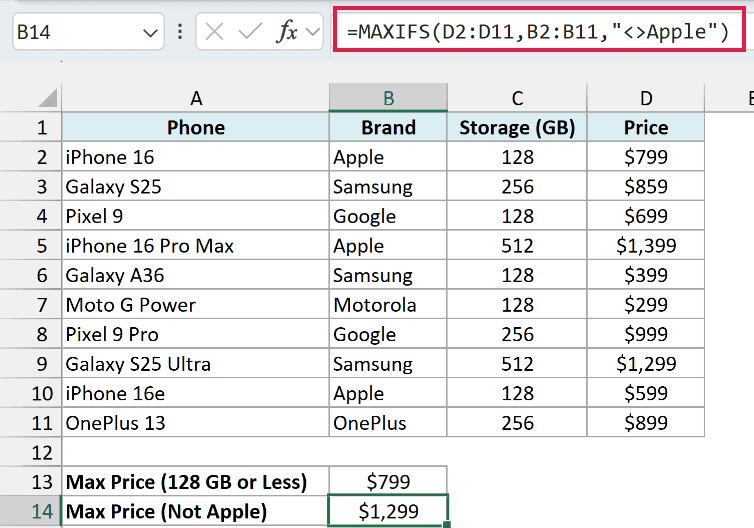The height and width of the screenshot is (528, 754).
Task: Select the column B header
Action: [388, 98]
